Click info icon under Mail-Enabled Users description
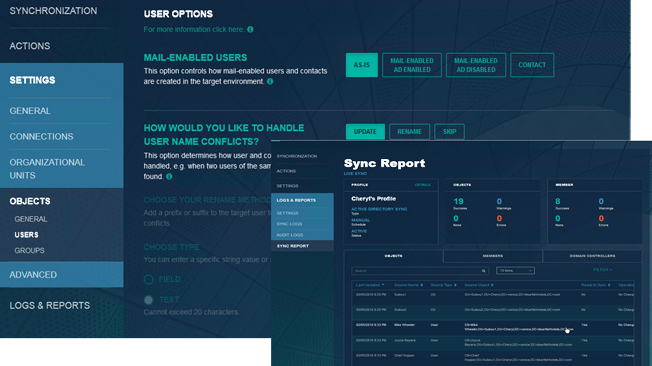 coord(270,82)
